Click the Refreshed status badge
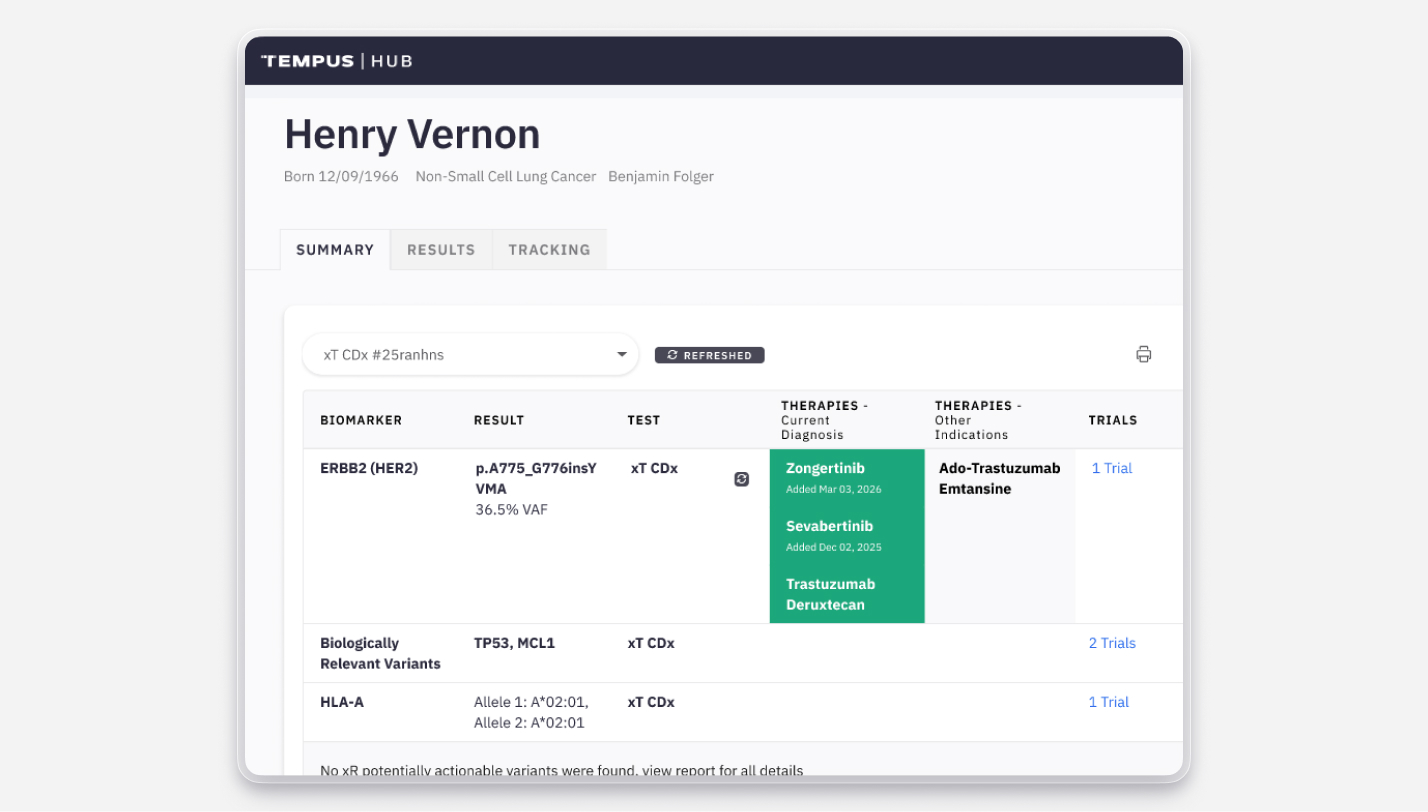The height and width of the screenshot is (812, 1428). (x=709, y=355)
